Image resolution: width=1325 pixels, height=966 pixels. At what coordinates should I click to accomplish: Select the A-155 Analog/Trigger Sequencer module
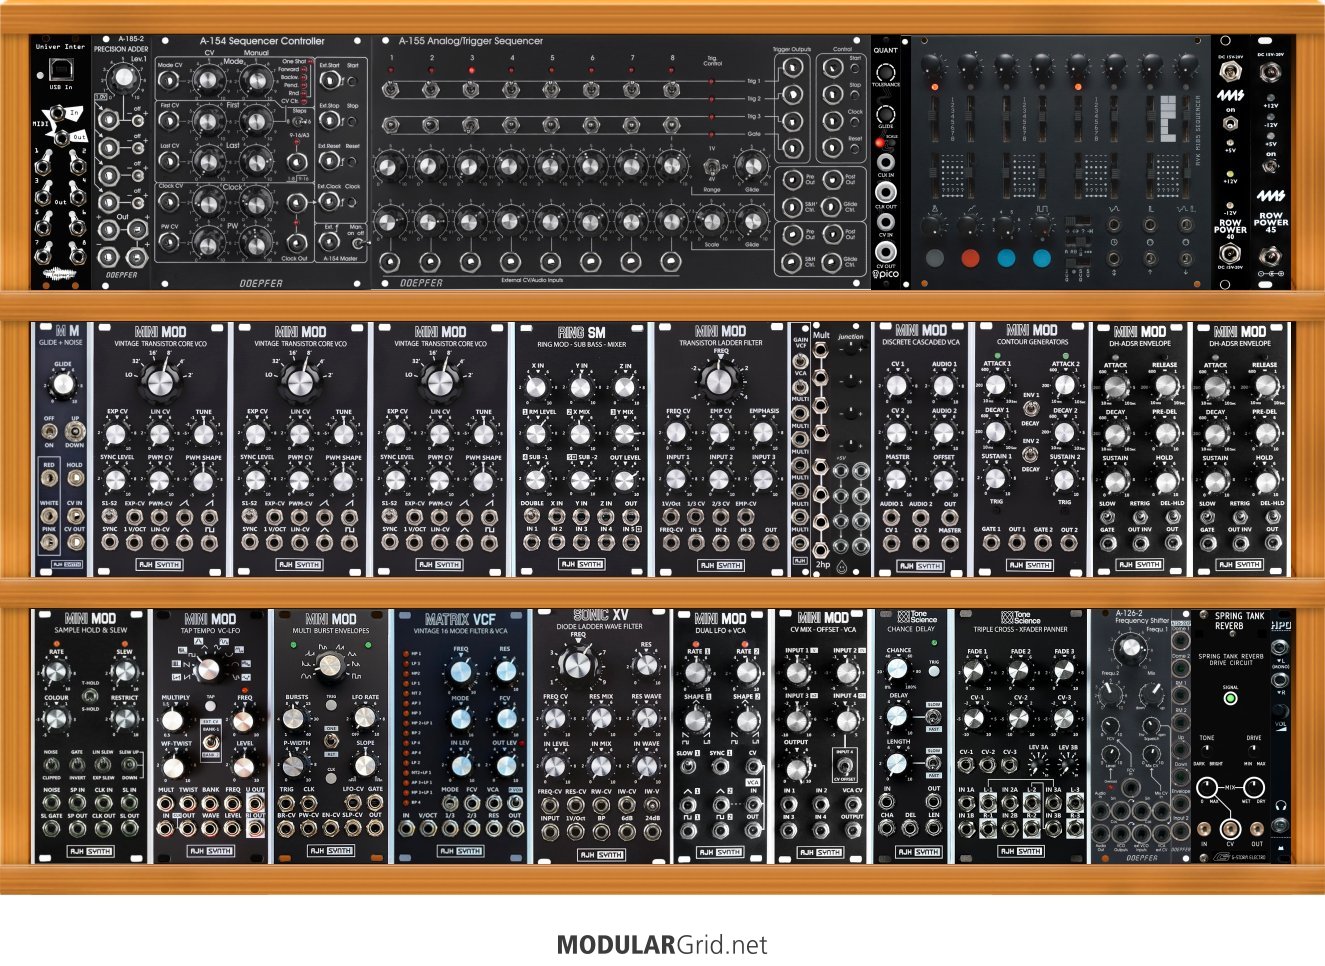click(620, 163)
